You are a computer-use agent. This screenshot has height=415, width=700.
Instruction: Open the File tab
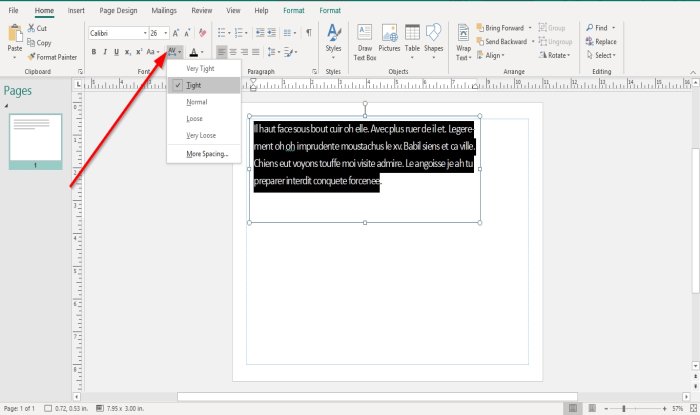tap(13, 10)
